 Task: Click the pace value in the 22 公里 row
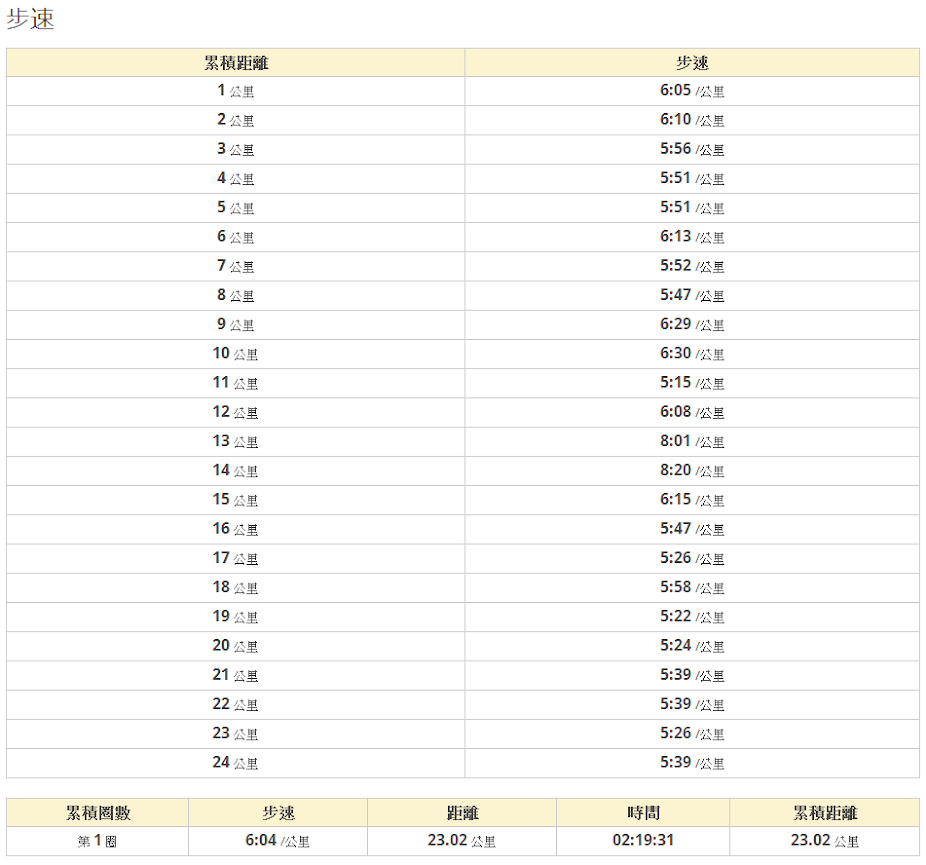click(x=692, y=704)
